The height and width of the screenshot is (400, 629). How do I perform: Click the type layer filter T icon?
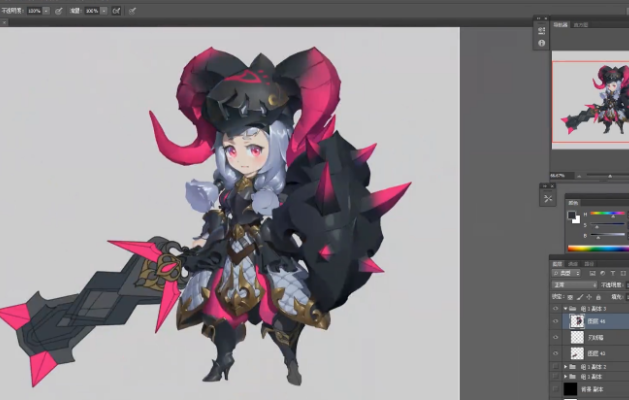pyautogui.click(x=613, y=273)
